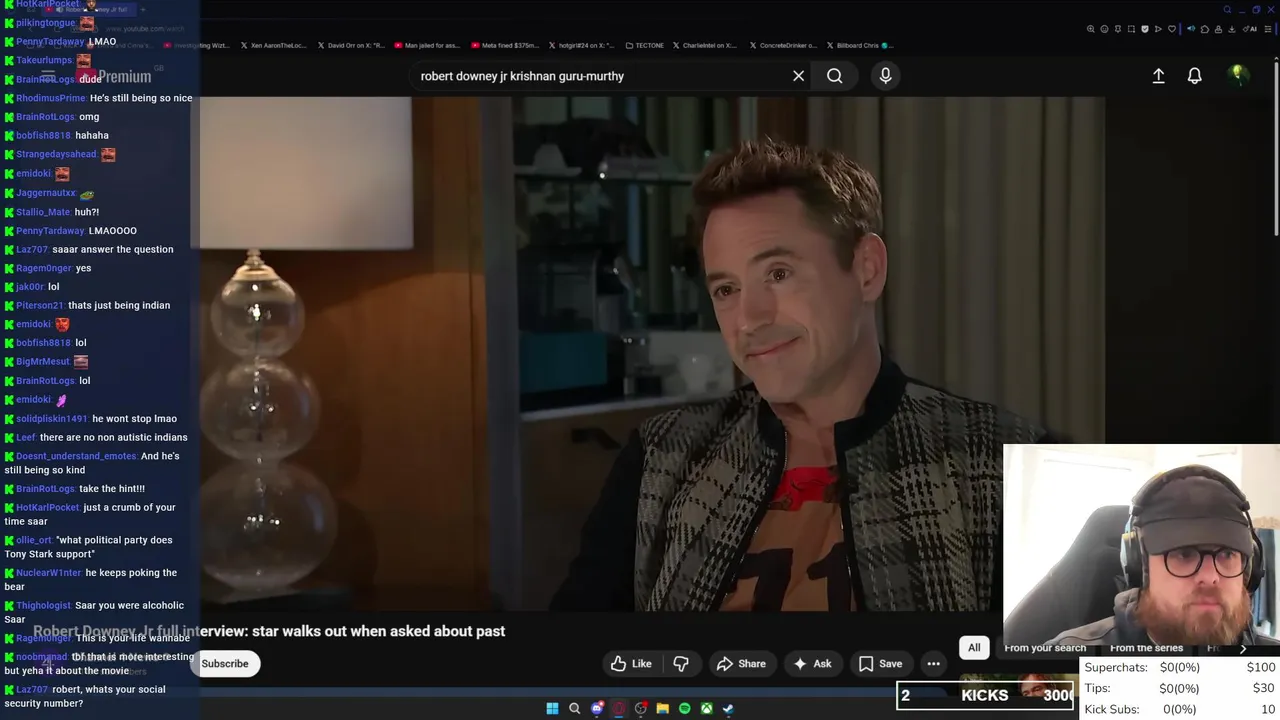The height and width of the screenshot is (720, 1280).
Task: Show more filter chips with right chevron
Action: coord(1243,648)
